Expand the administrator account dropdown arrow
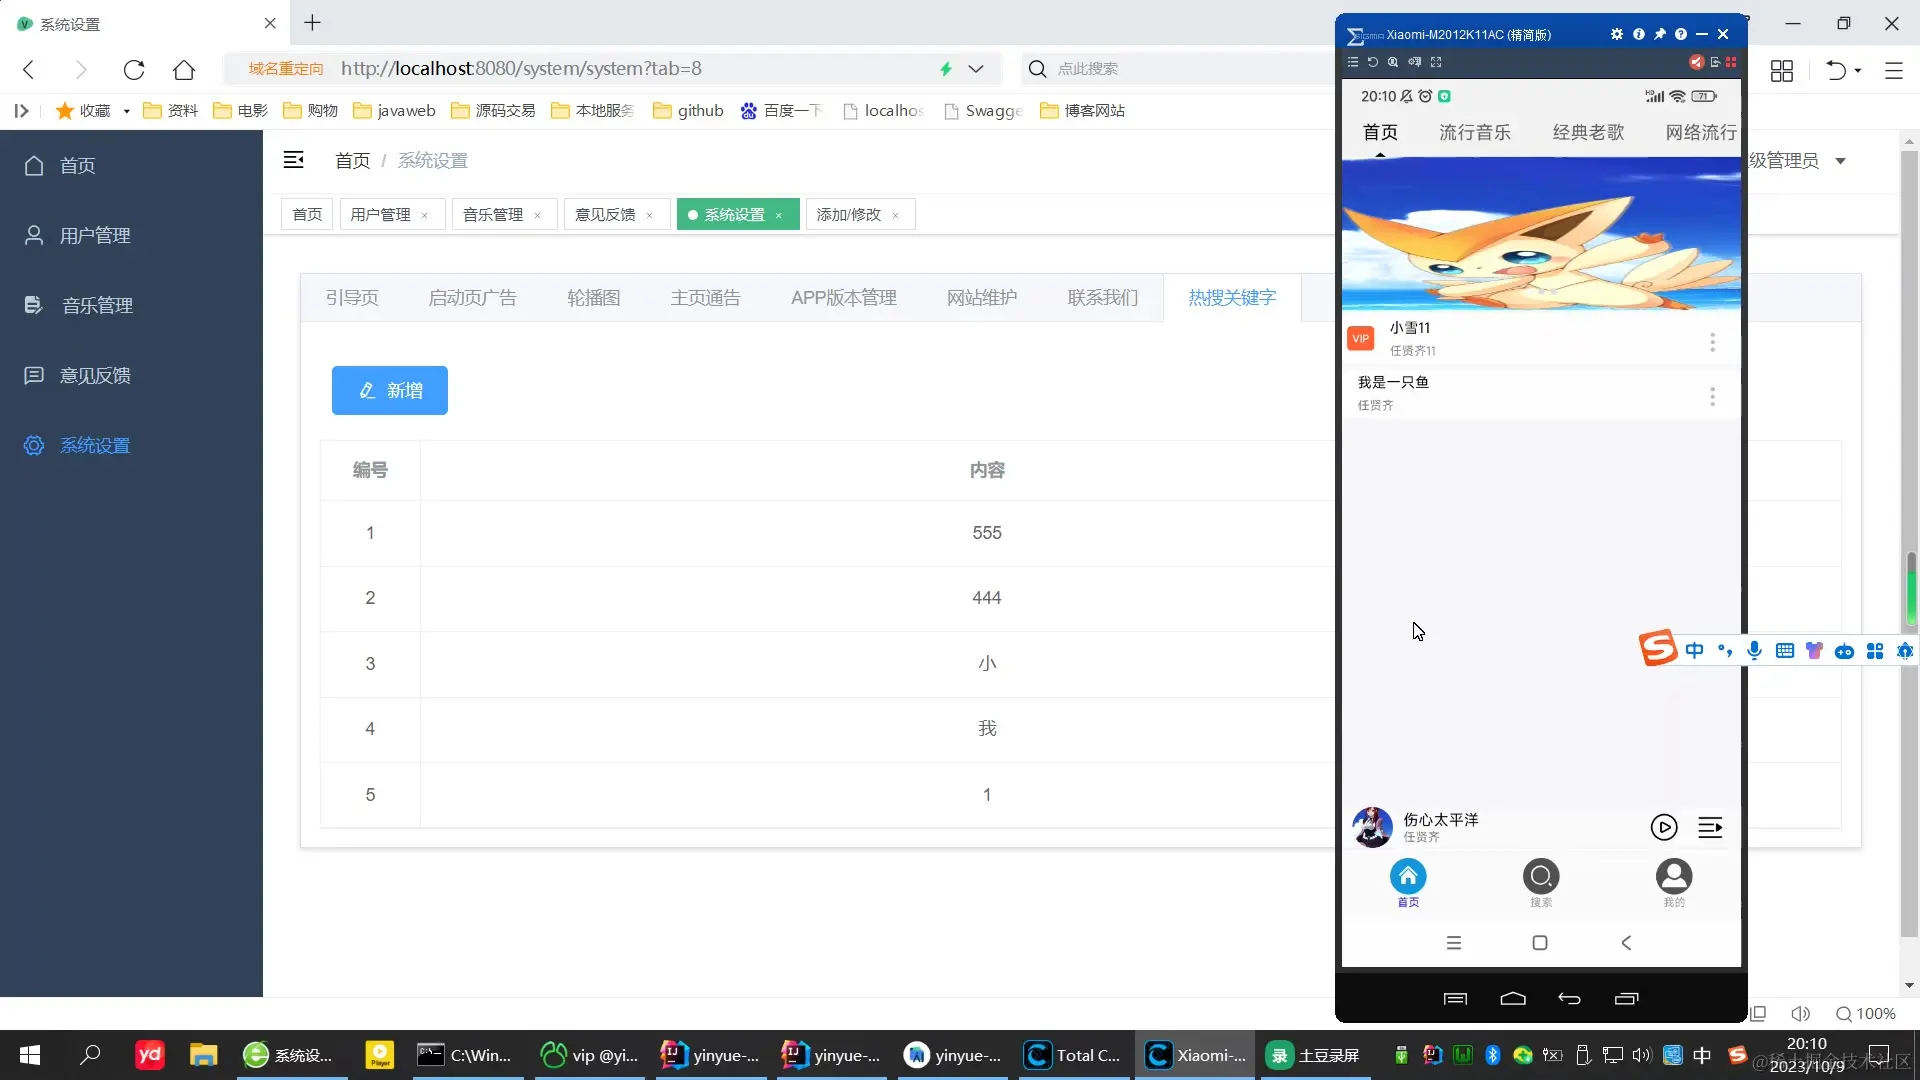Image resolution: width=1920 pixels, height=1080 pixels. click(x=1840, y=161)
